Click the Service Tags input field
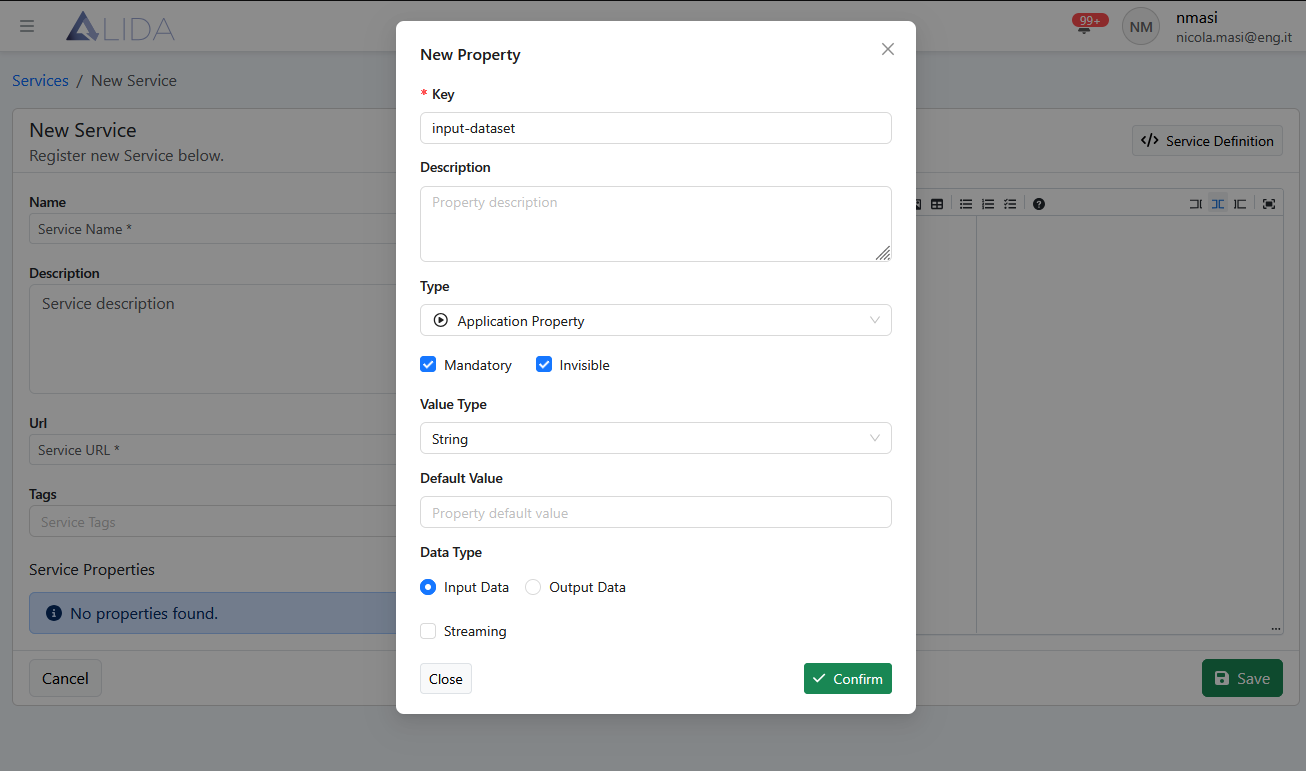The height and width of the screenshot is (771, 1306). [212, 522]
